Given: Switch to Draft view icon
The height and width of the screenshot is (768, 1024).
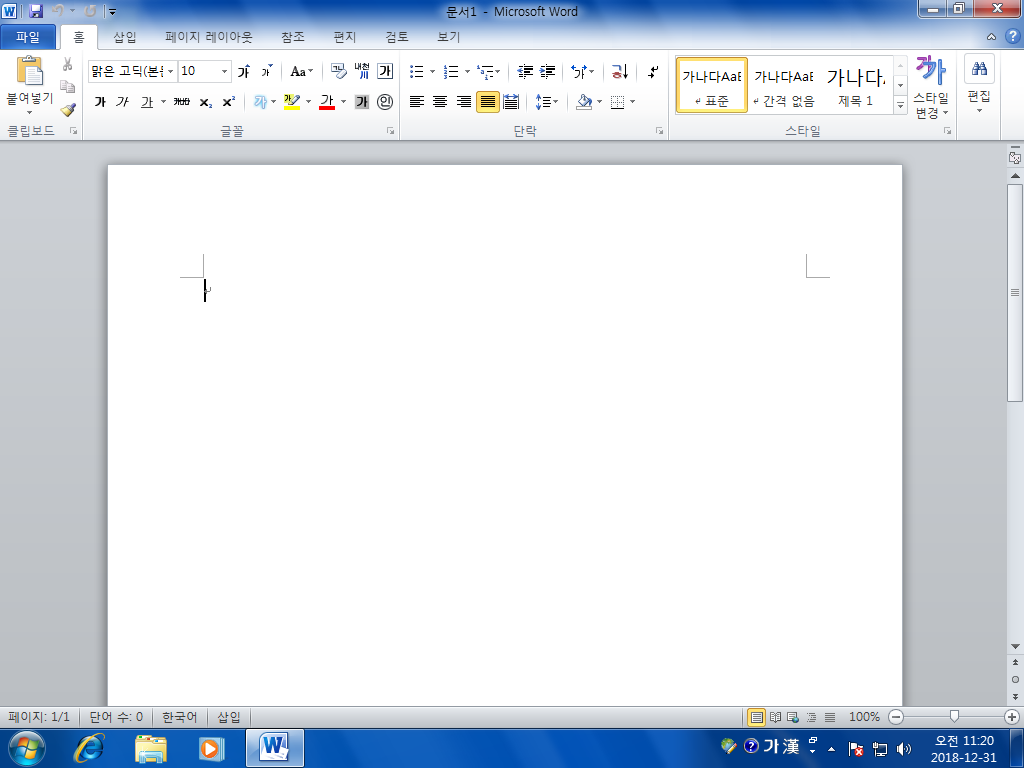Looking at the screenshot, I should point(829,717).
